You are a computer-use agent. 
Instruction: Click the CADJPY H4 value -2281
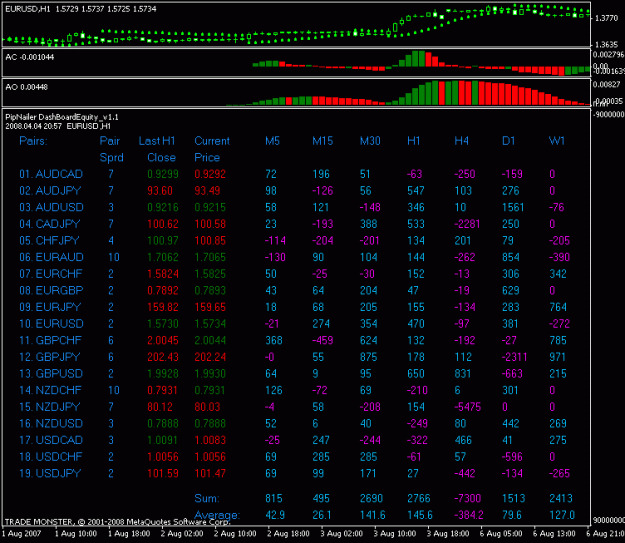pos(467,224)
